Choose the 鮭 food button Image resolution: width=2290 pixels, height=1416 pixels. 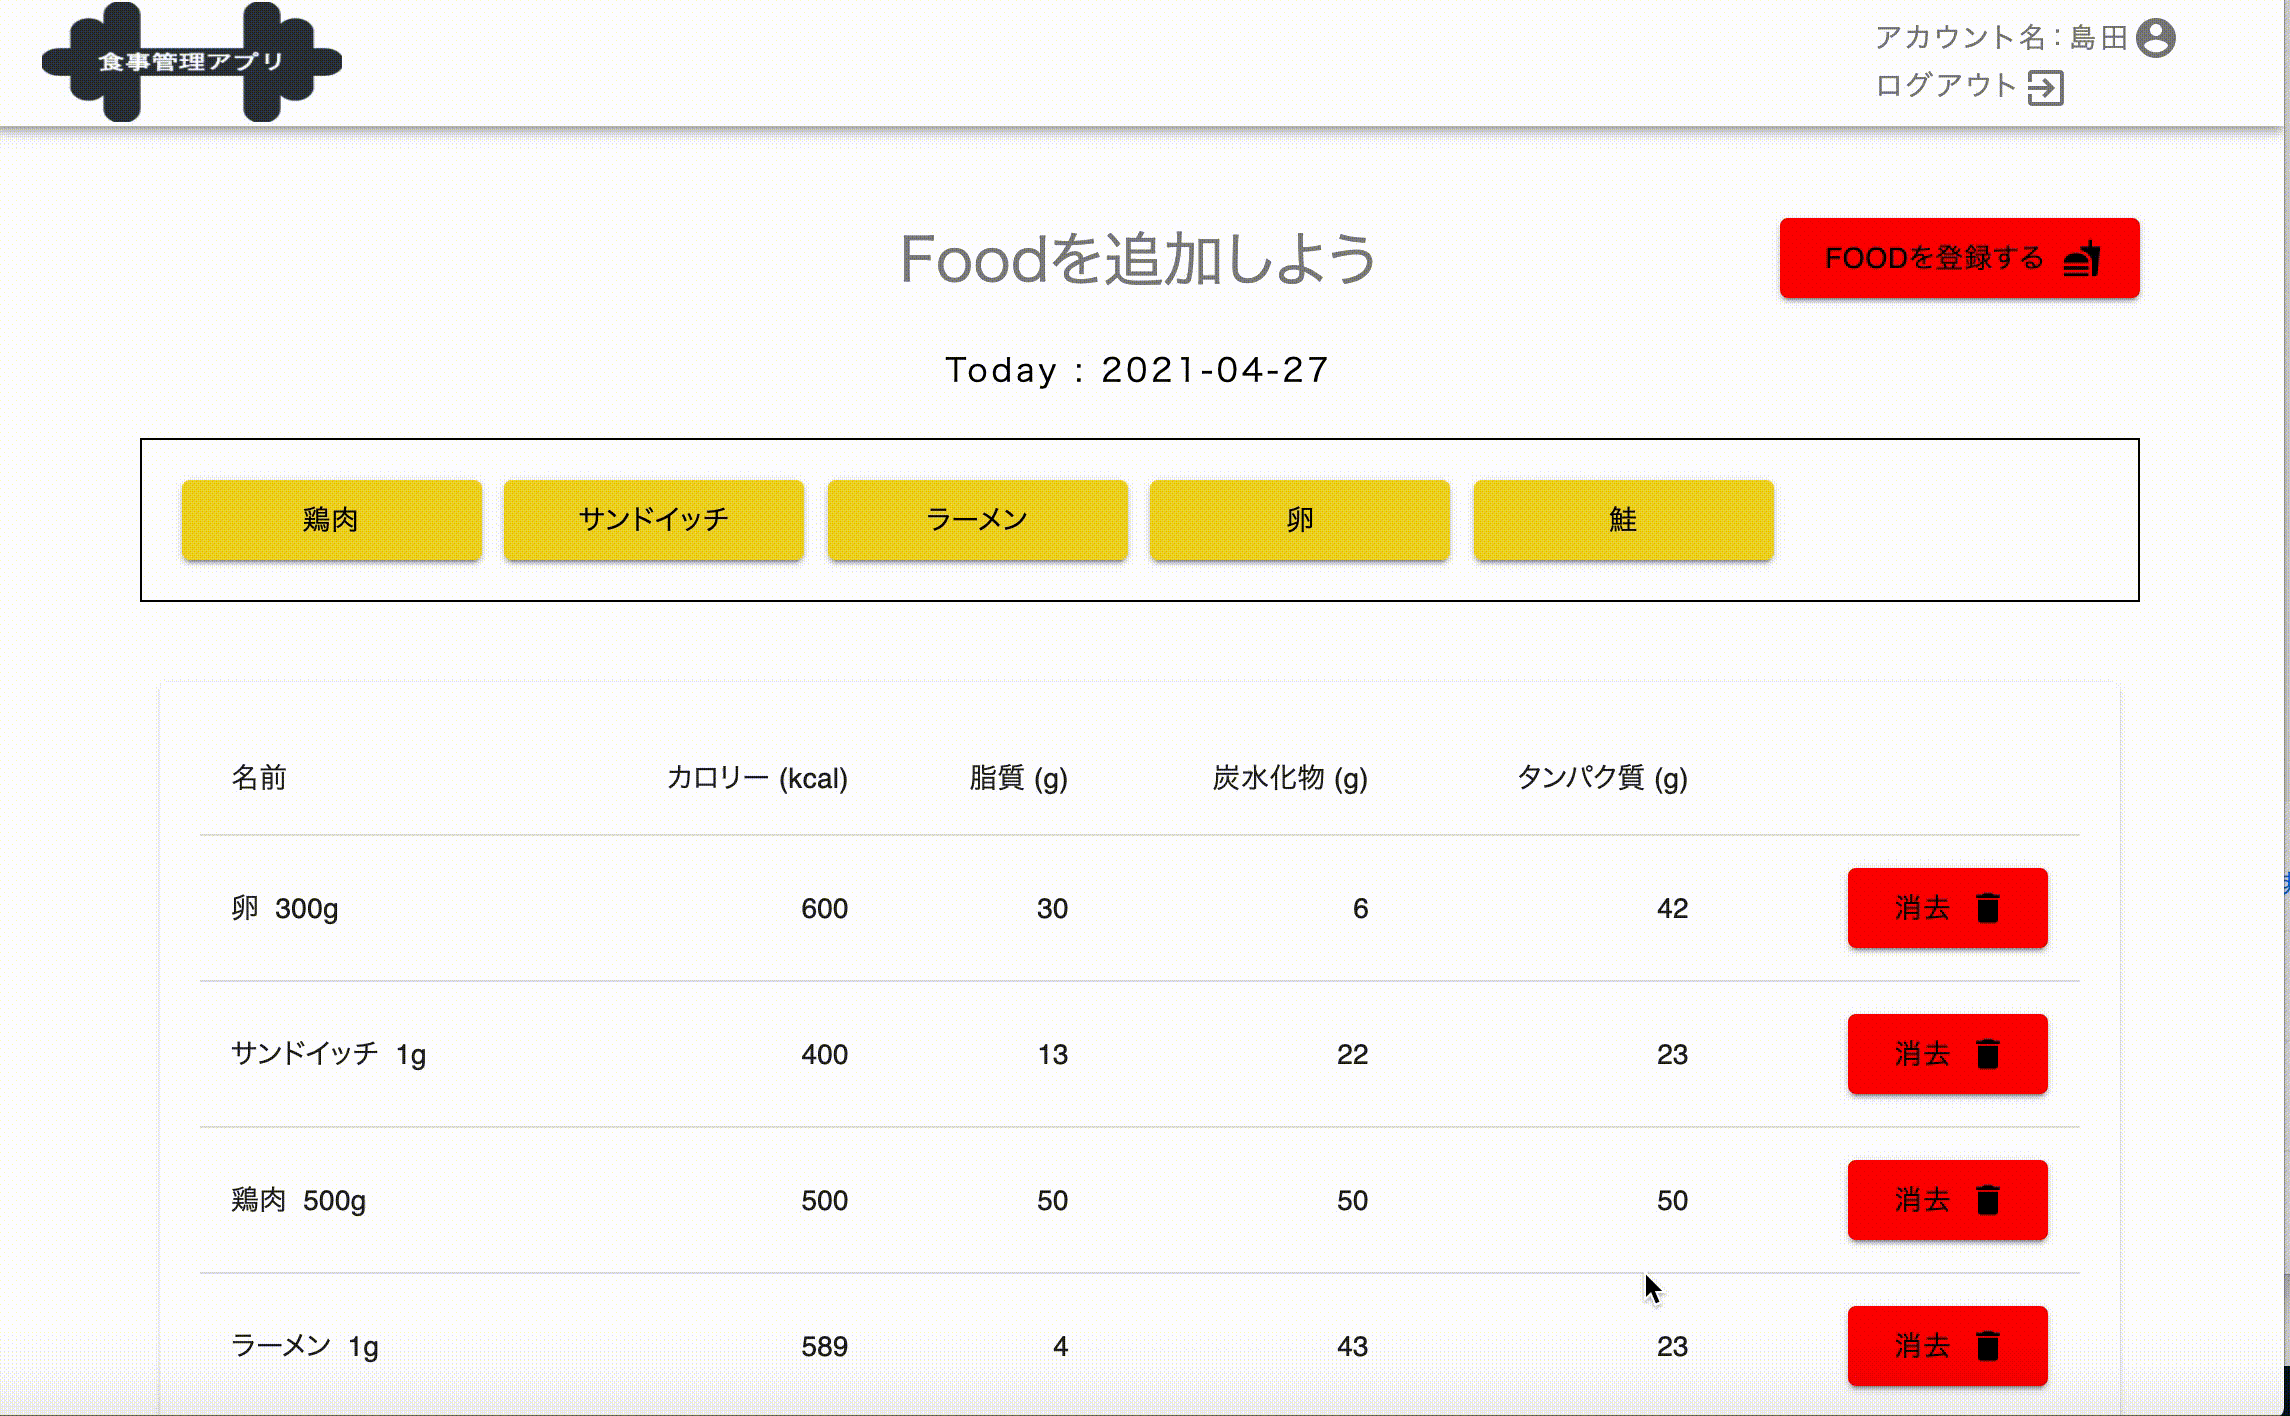(x=1623, y=520)
